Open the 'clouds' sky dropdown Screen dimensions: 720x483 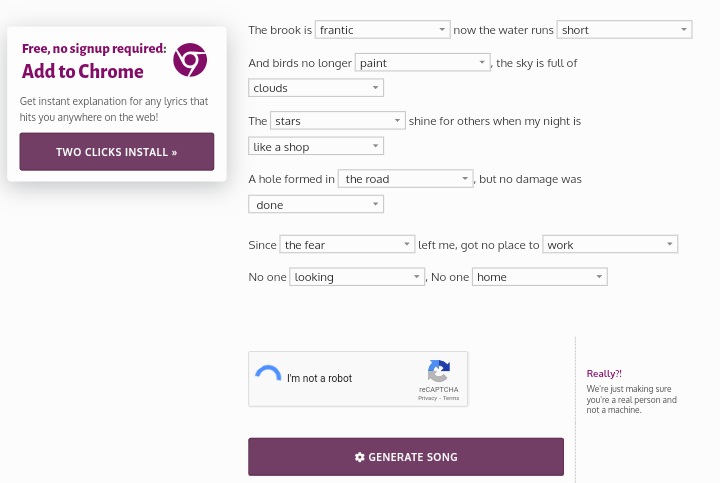click(x=316, y=88)
